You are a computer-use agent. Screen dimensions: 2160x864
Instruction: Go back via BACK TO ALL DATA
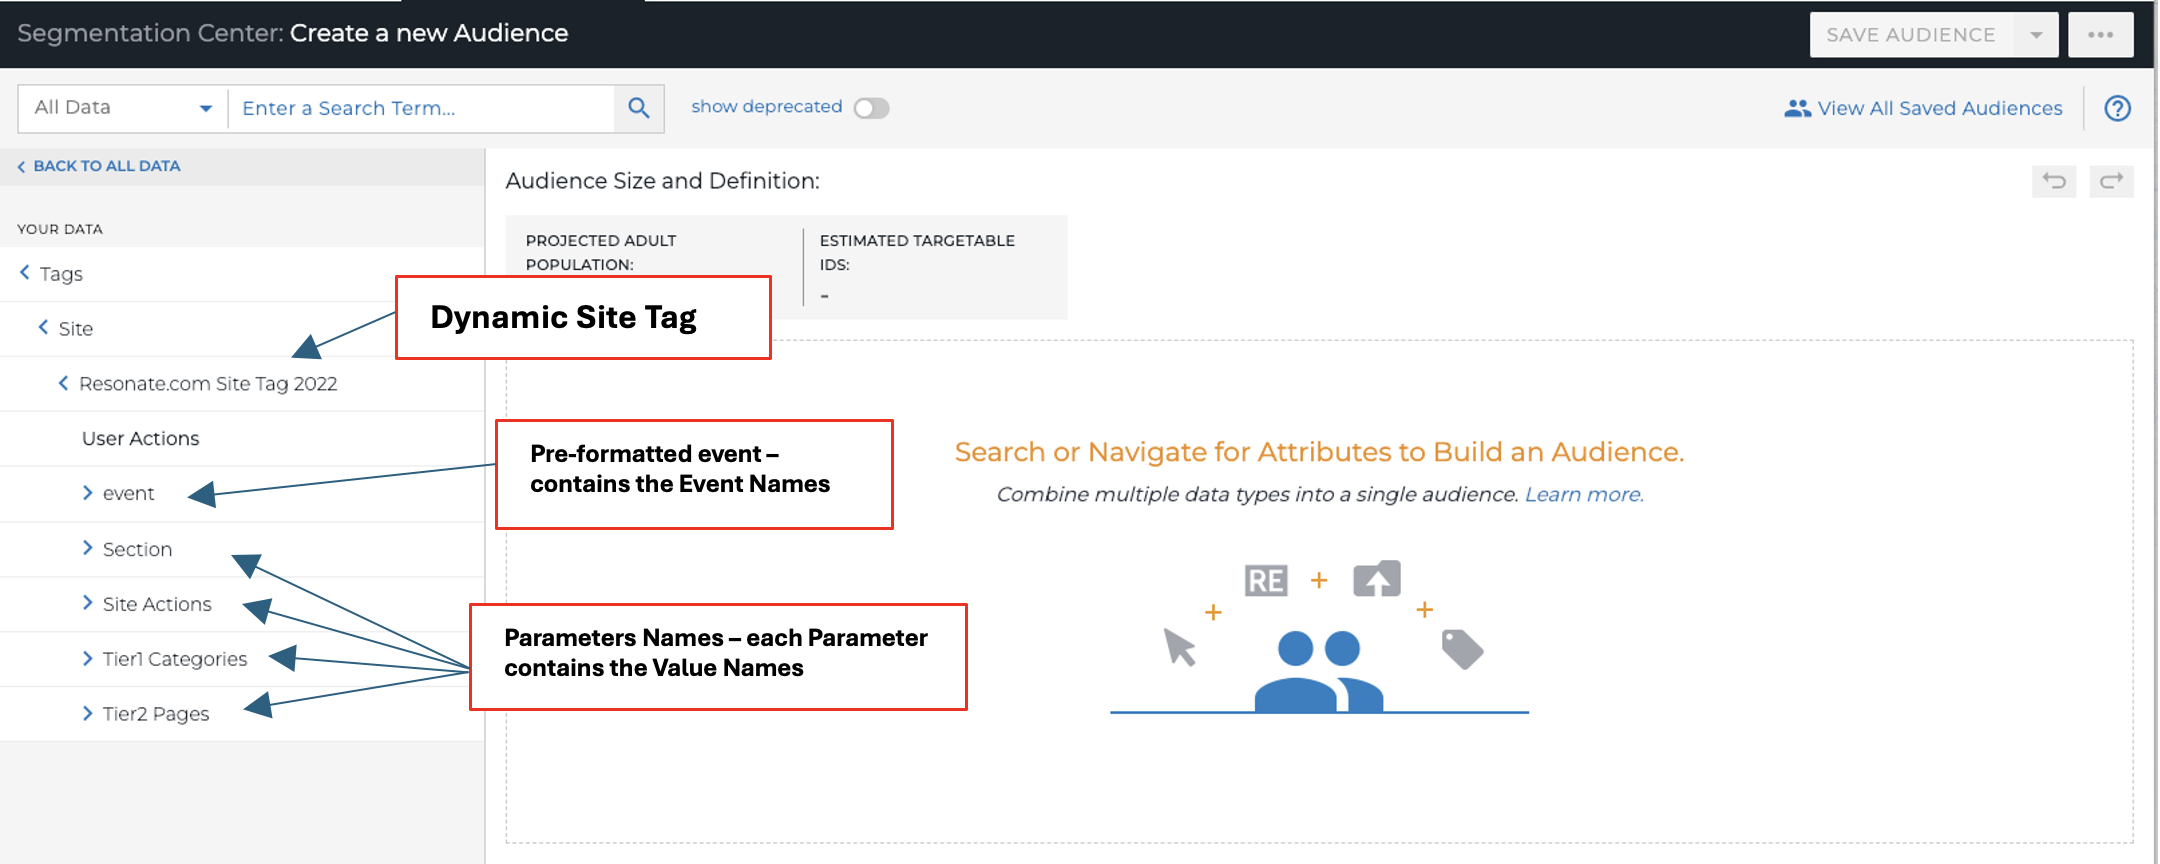(x=99, y=166)
